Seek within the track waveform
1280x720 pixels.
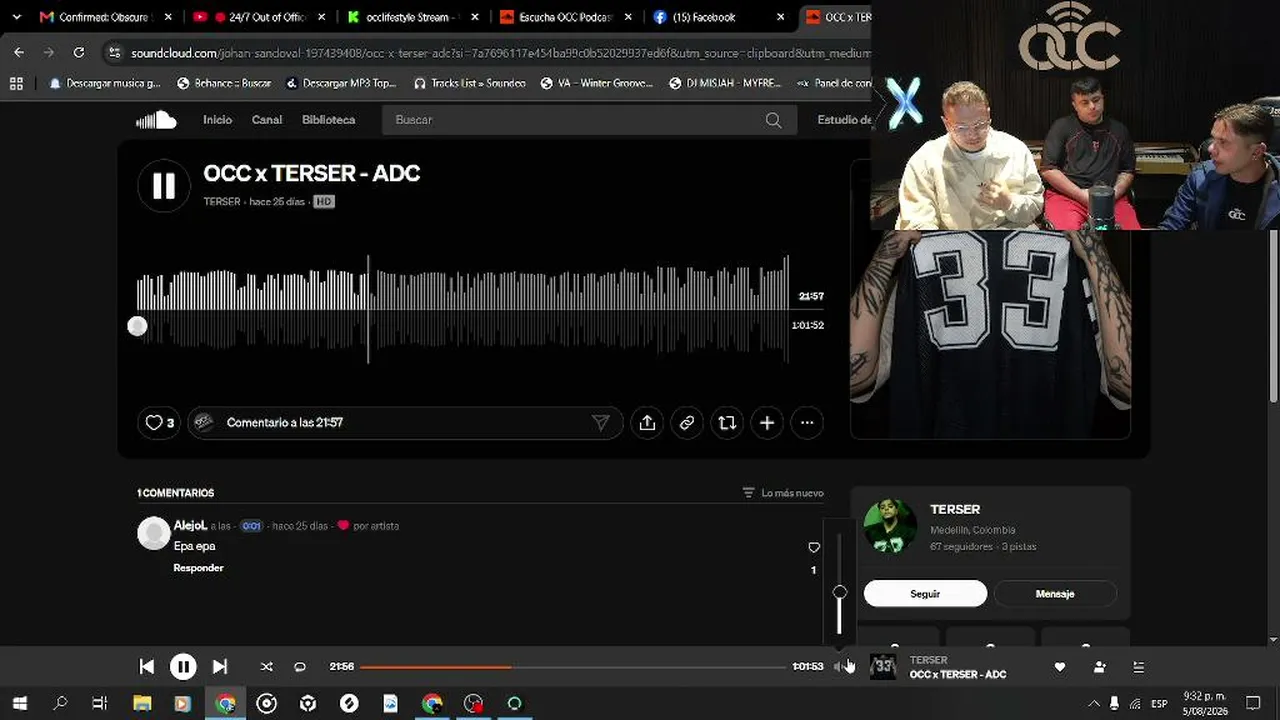[x=463, y=310]
